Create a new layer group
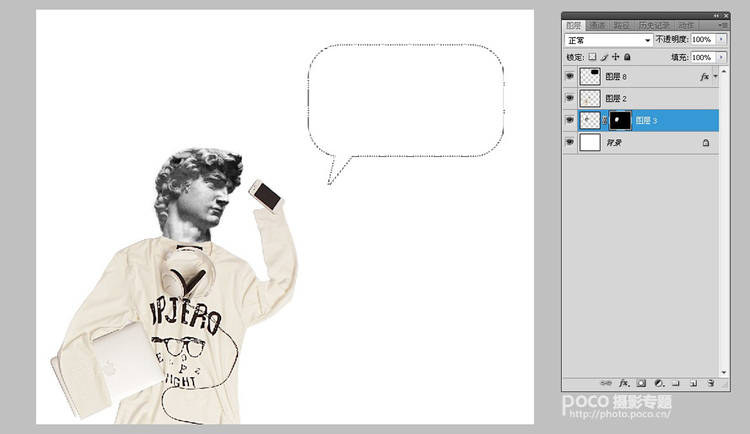The image size is (750, 434). (x=676, y=383)
